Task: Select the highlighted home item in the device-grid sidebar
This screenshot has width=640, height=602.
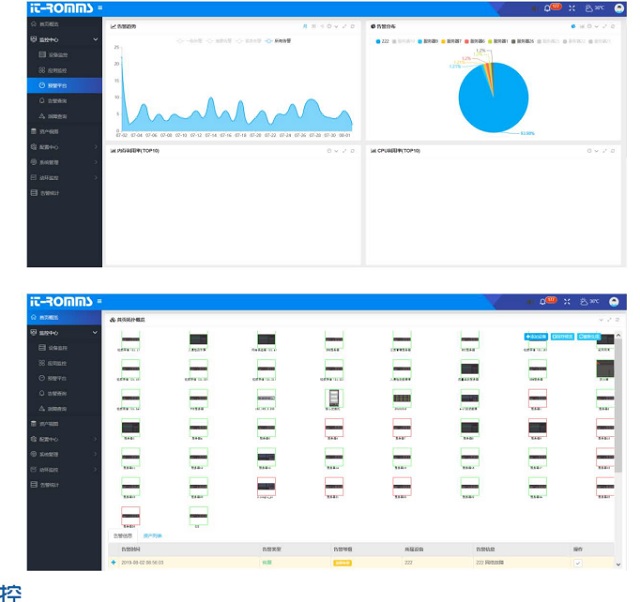Action: [x=64, y=317]
